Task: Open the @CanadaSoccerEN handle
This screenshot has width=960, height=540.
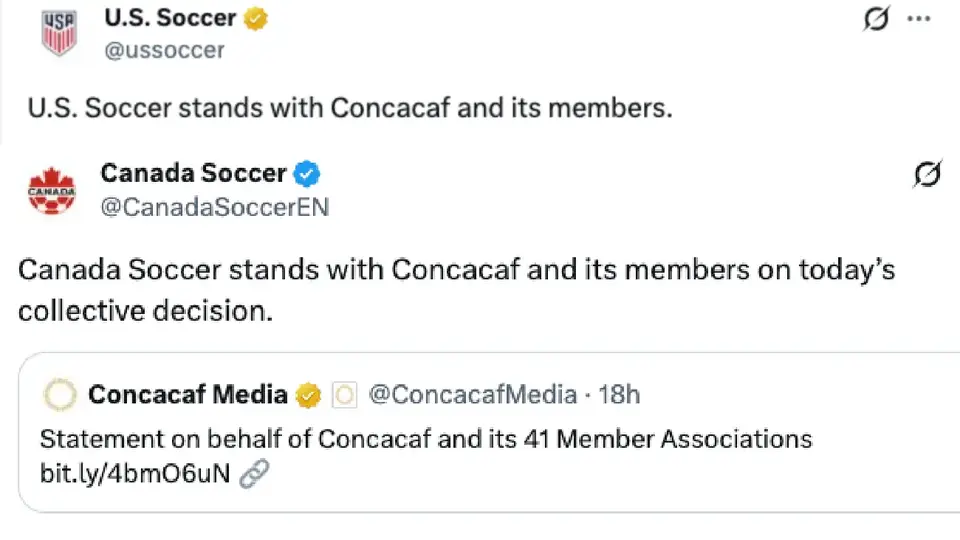Action: [x=215, y=207]
